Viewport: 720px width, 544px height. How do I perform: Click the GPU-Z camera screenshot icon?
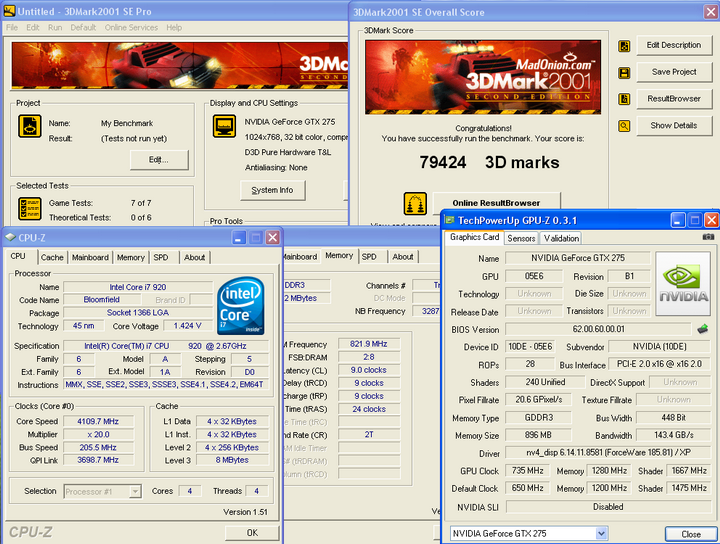[708, 237]
